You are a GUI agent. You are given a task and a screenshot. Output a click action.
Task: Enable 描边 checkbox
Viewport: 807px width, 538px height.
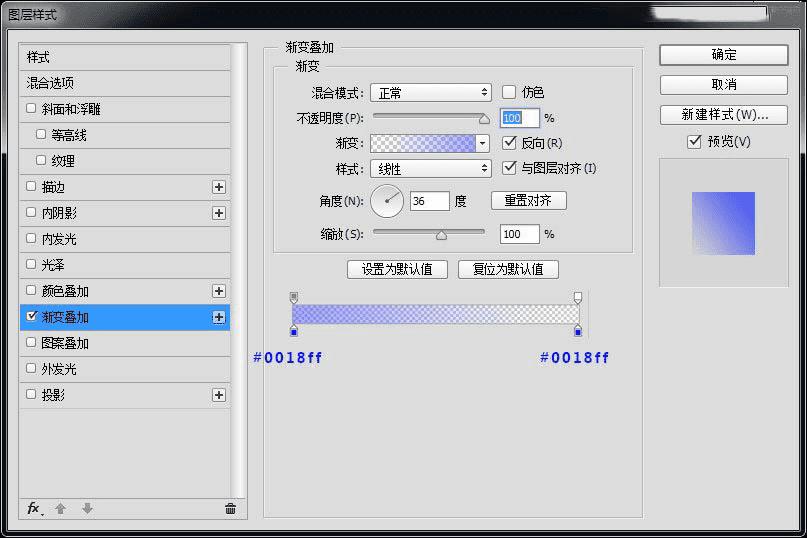click(31, 186)
